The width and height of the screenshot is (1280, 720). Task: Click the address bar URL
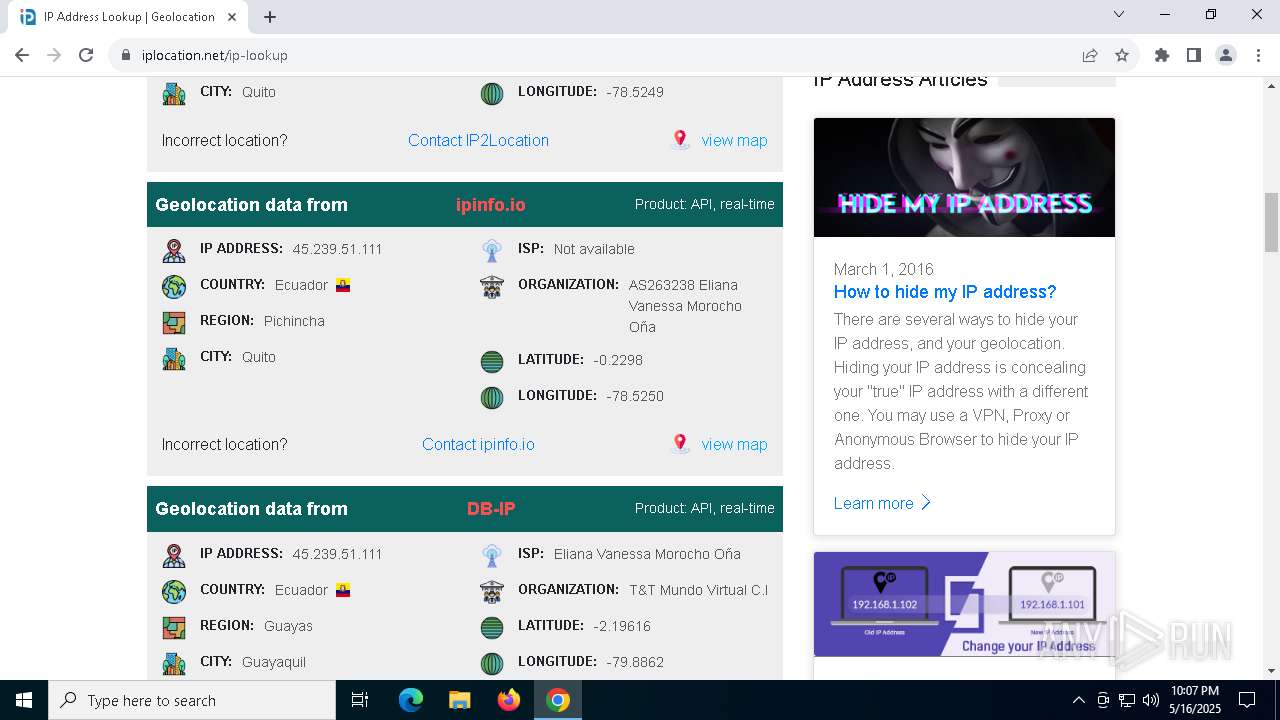pos(214,55)
